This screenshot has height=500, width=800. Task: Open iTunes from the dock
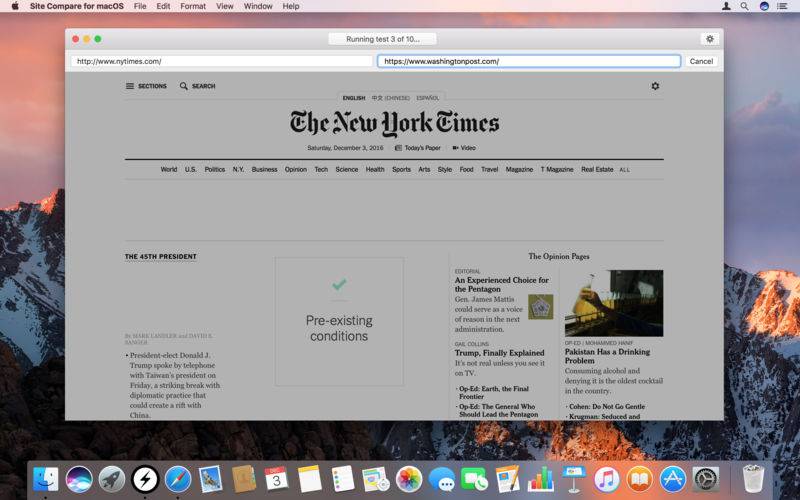click(x=607, y=480)
